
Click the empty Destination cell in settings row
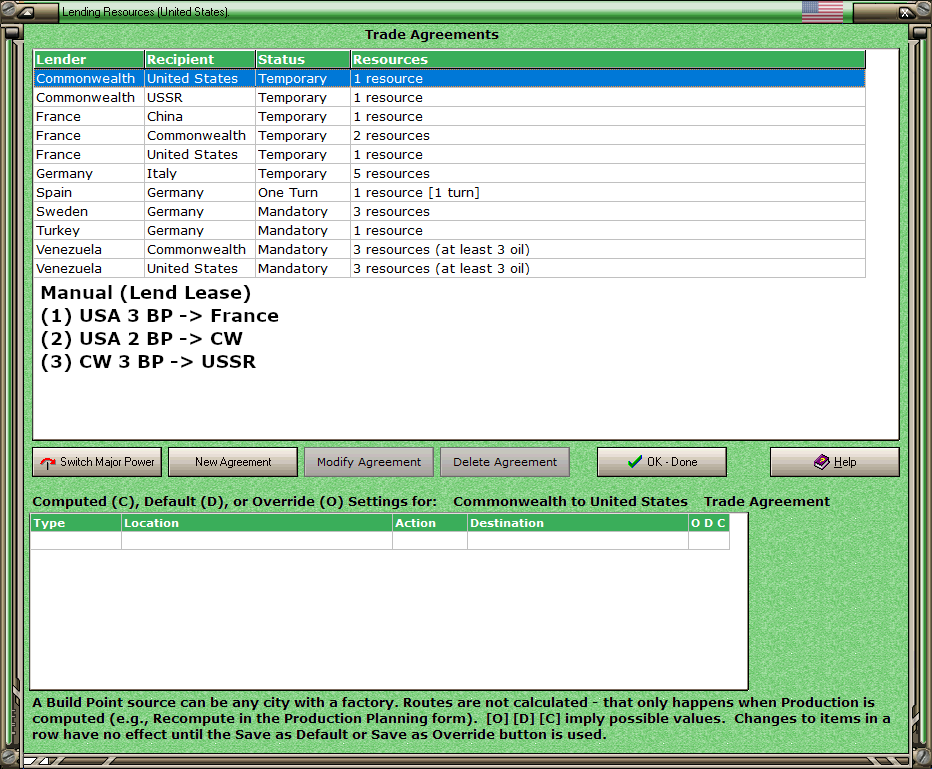pos(578,540)
